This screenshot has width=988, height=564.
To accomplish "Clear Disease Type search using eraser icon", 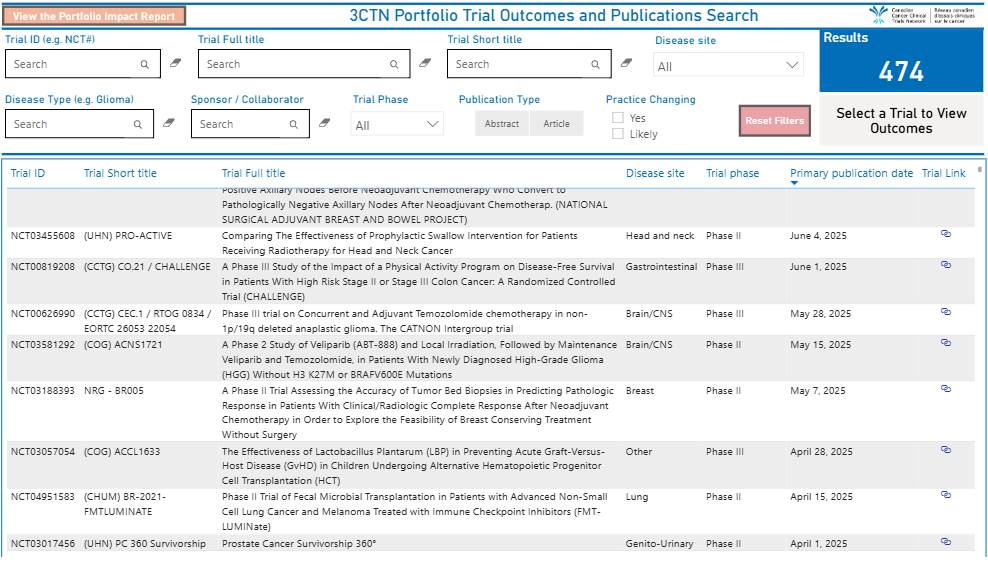I will tap(168, 123).
